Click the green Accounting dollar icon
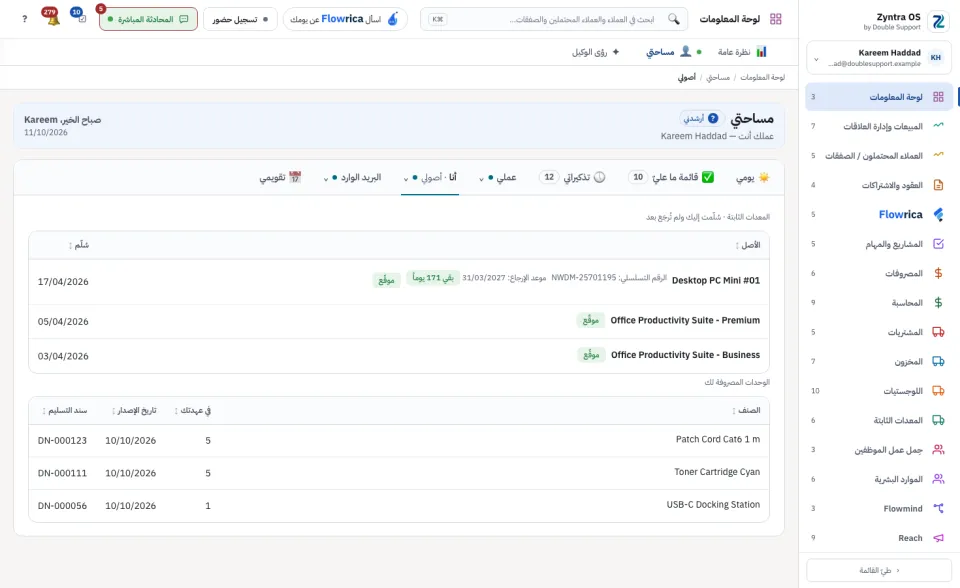Viewport: 960px width, 588px height. click(x=938, y=303)
